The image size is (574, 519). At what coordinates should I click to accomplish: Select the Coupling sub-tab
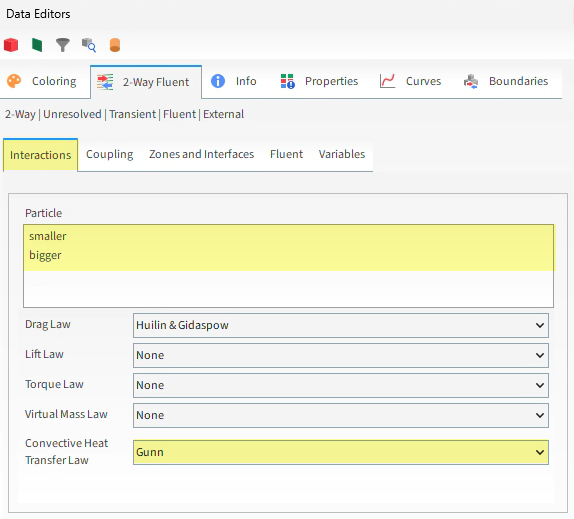point(109,154)
